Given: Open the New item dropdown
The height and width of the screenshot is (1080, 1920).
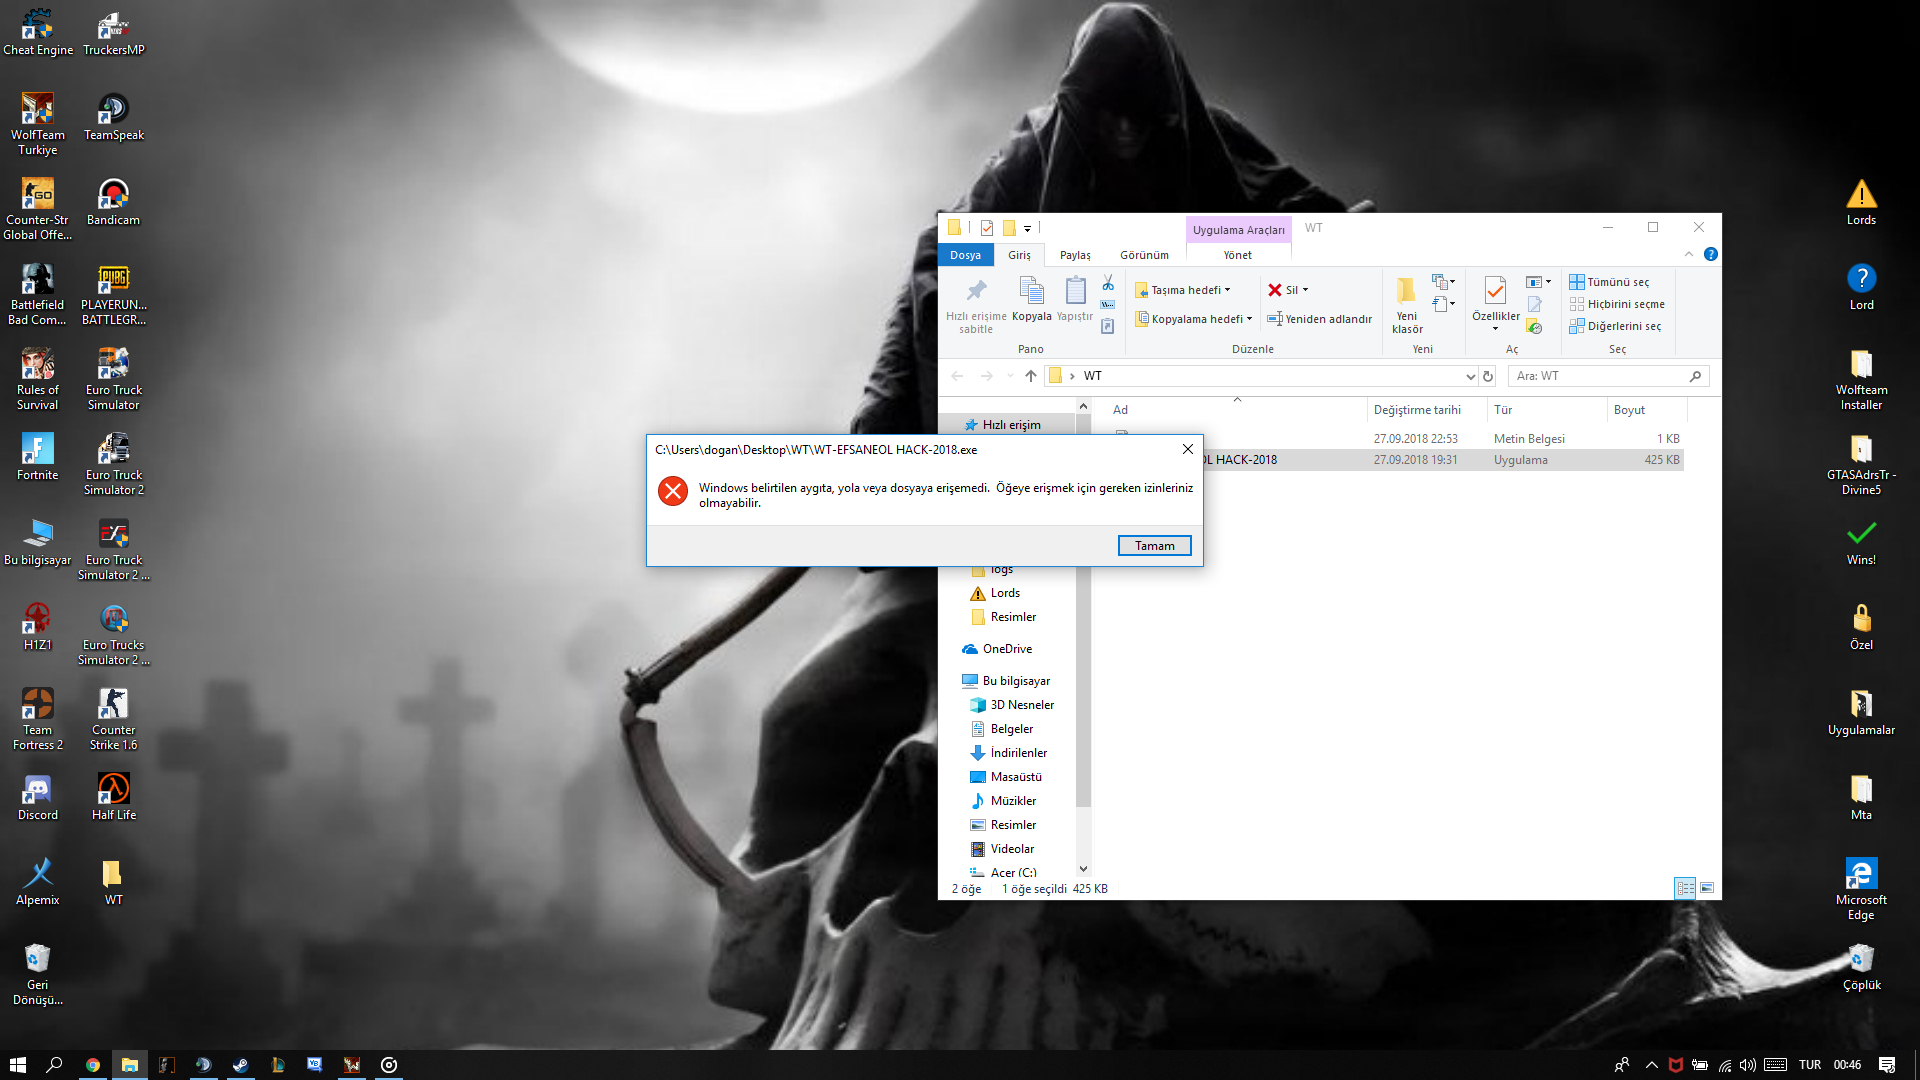Looking at the screenshot, I should click(1443, 282).
